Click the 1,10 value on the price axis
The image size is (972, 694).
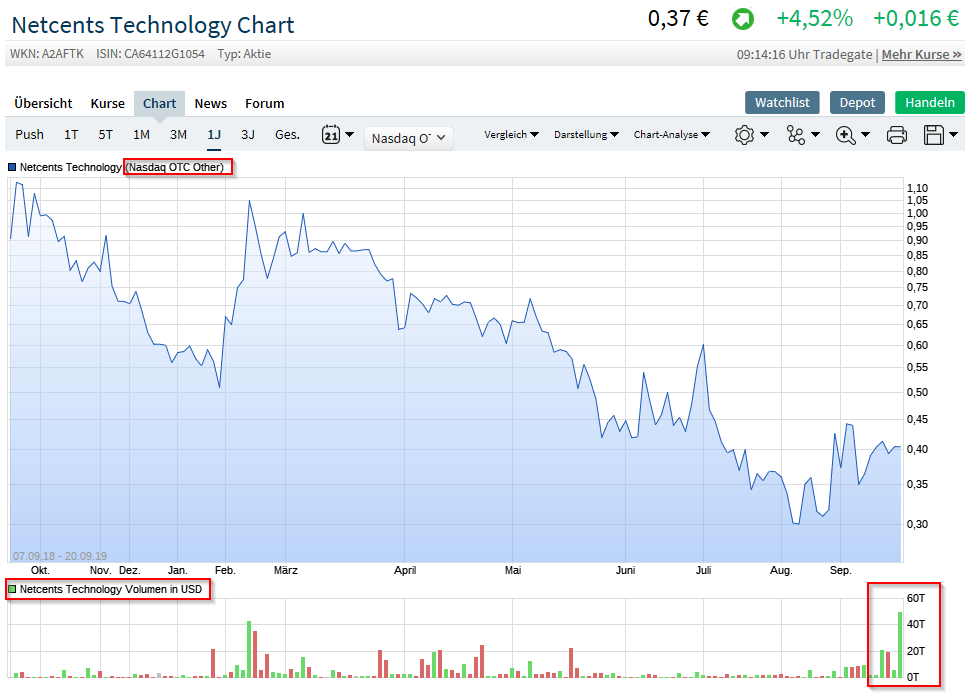(917, 188)
